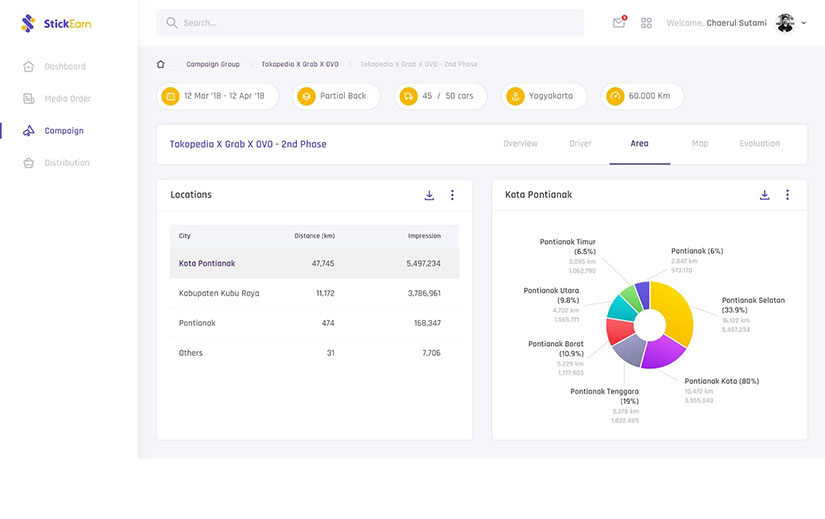825x519 pixels.
Task: Open Locations panel three-dot menu
Action: point(452,195)
